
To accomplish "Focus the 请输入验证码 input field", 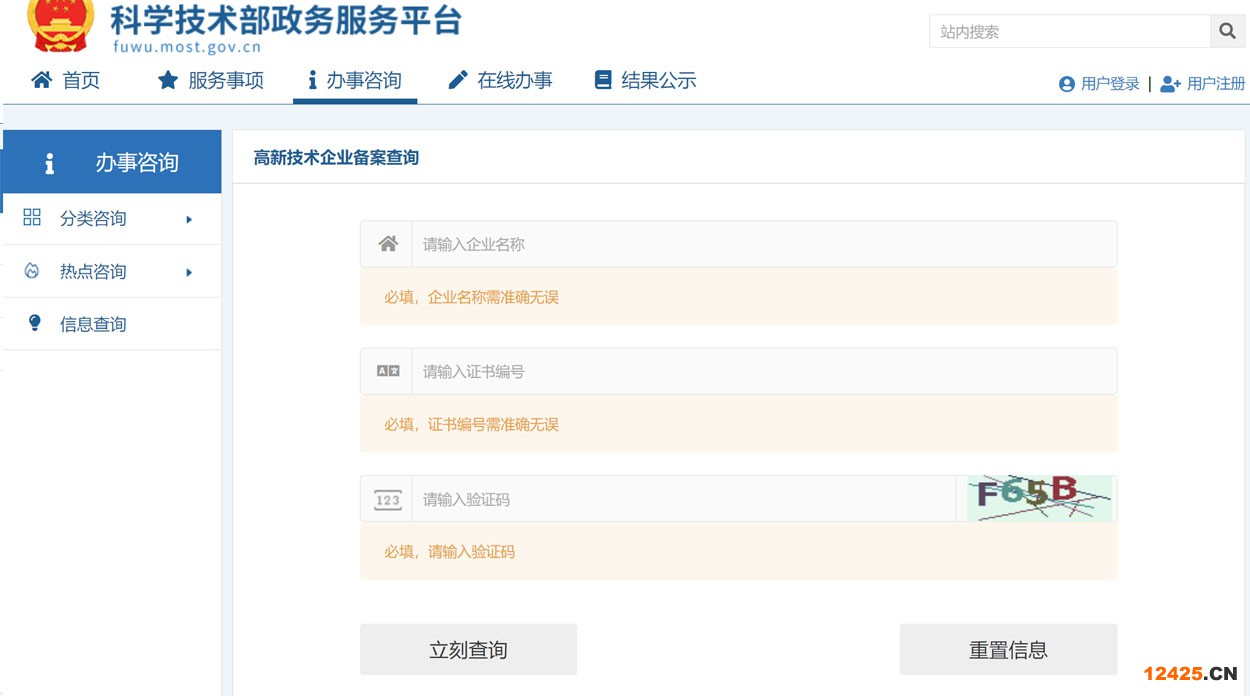I will [x=684, y=499].
